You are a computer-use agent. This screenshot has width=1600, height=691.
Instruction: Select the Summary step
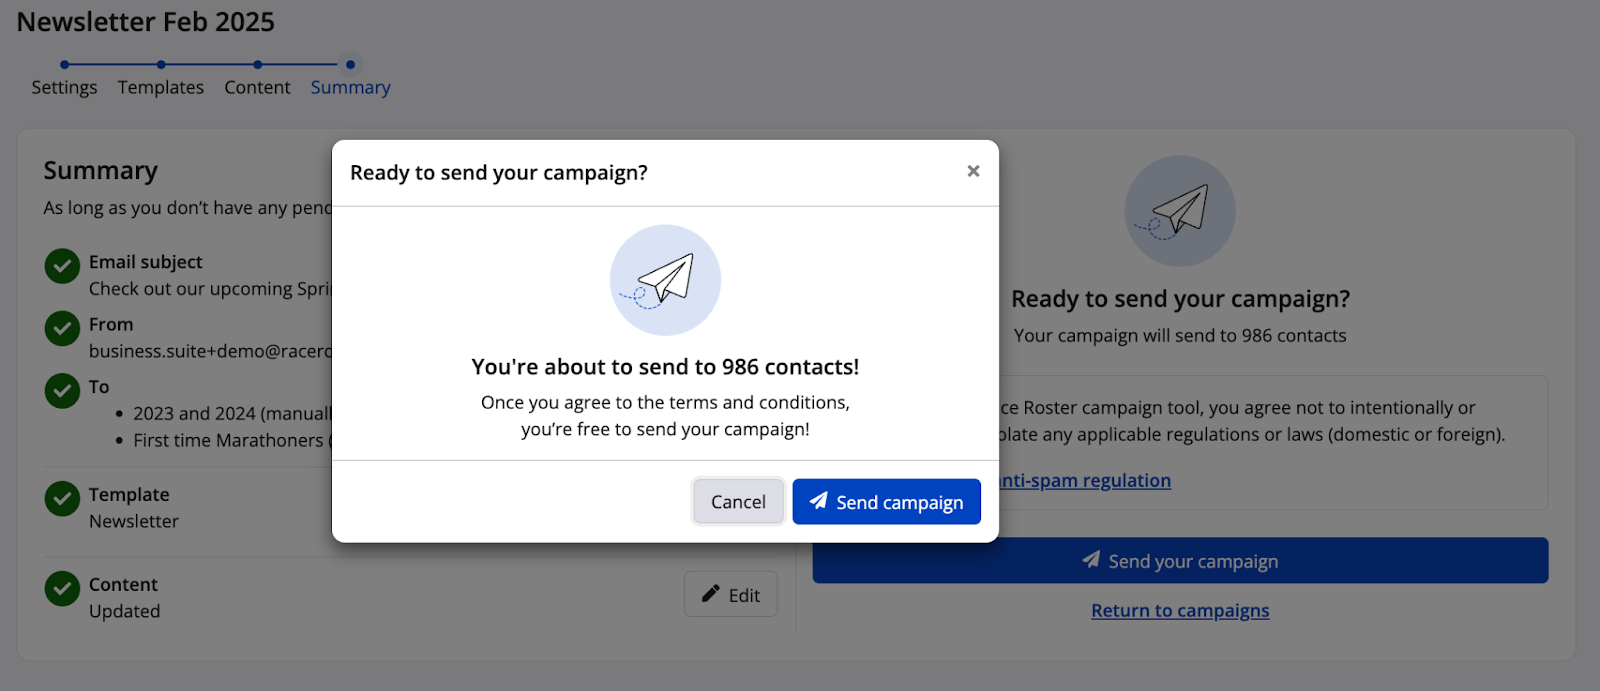[350, 88]
